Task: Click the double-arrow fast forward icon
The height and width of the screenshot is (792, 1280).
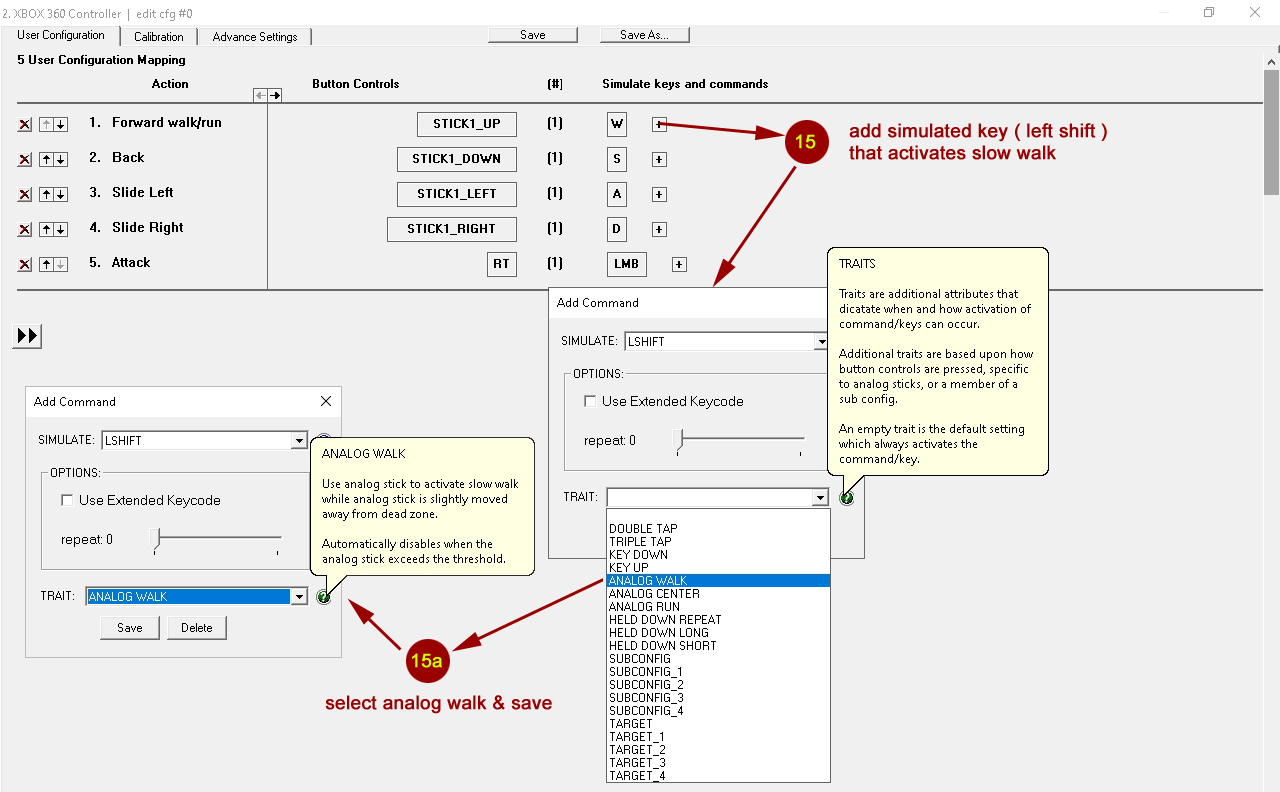Action: pos(27,336)
